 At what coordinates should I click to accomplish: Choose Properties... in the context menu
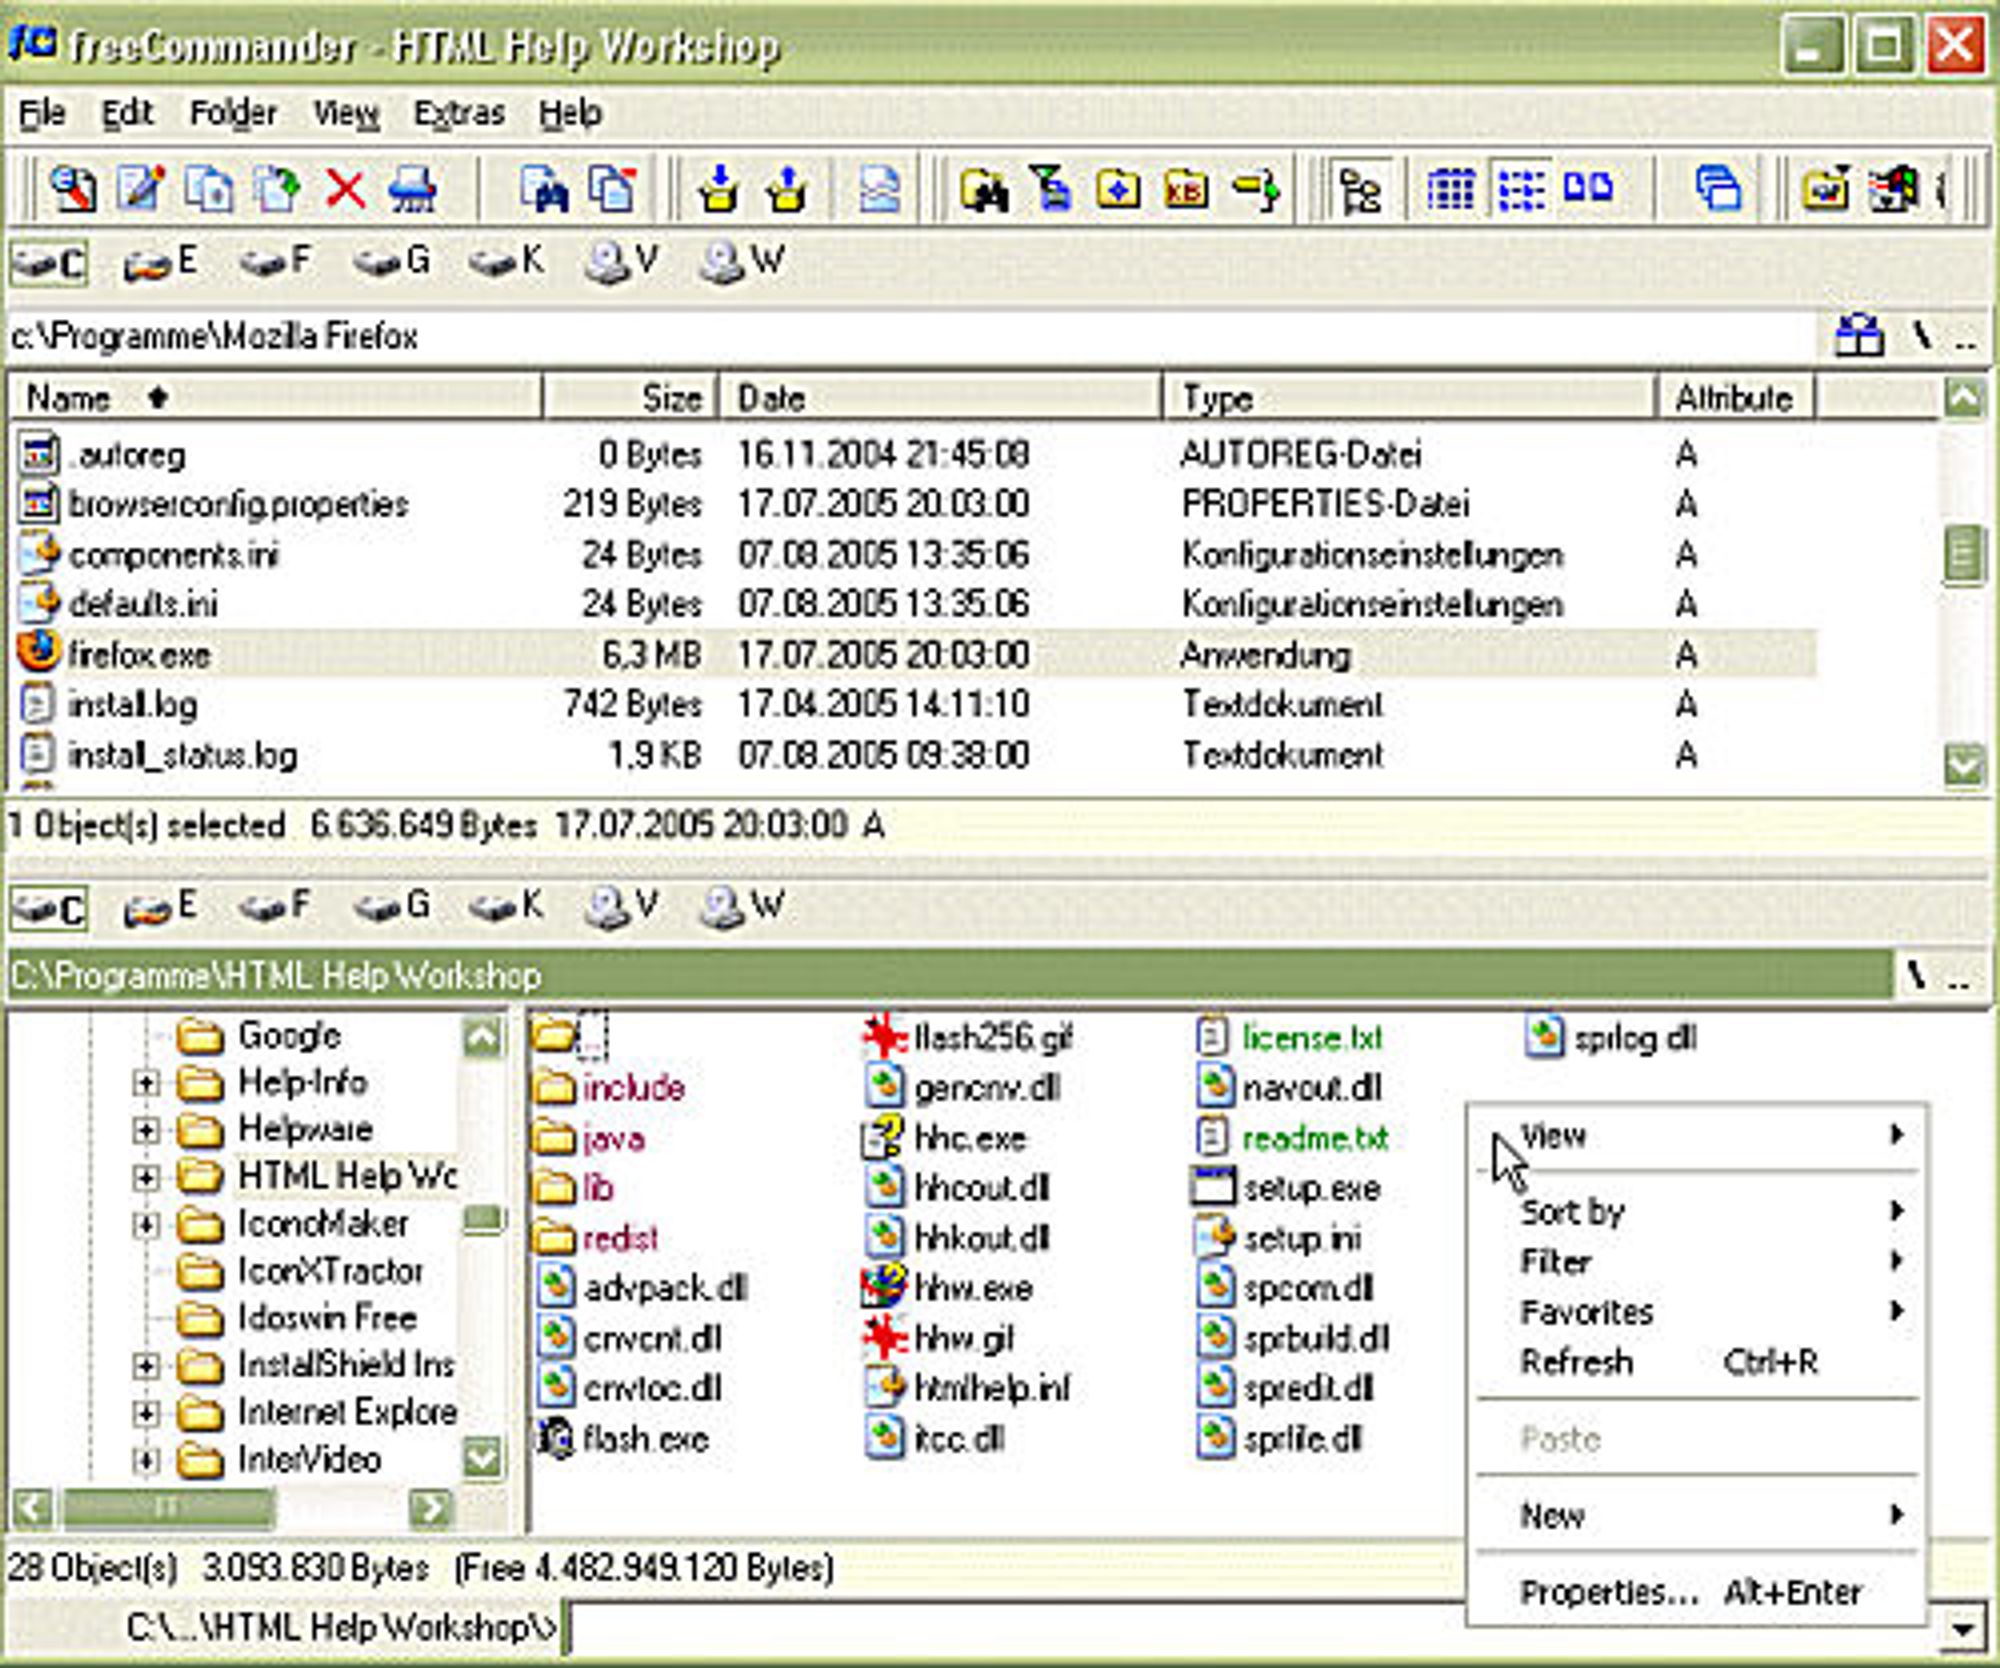pyautogui.click(x=1697, y=1592)
